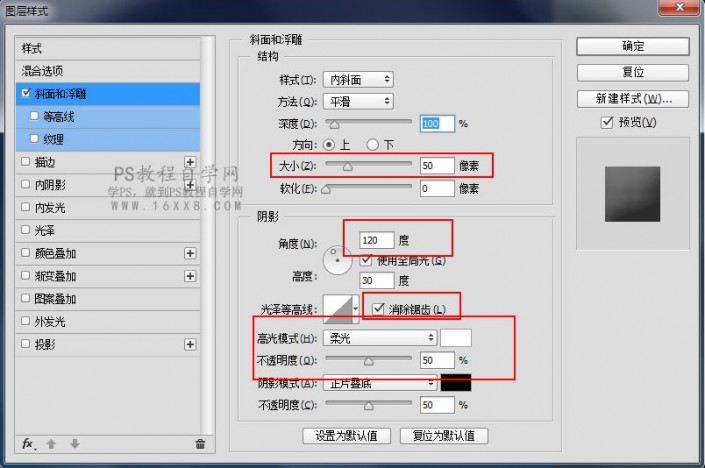Click the 软化 pixel input field
Image resolution: width=705 pixels, height=468 pixels.
pyautogui.click(x=437, y=188)
